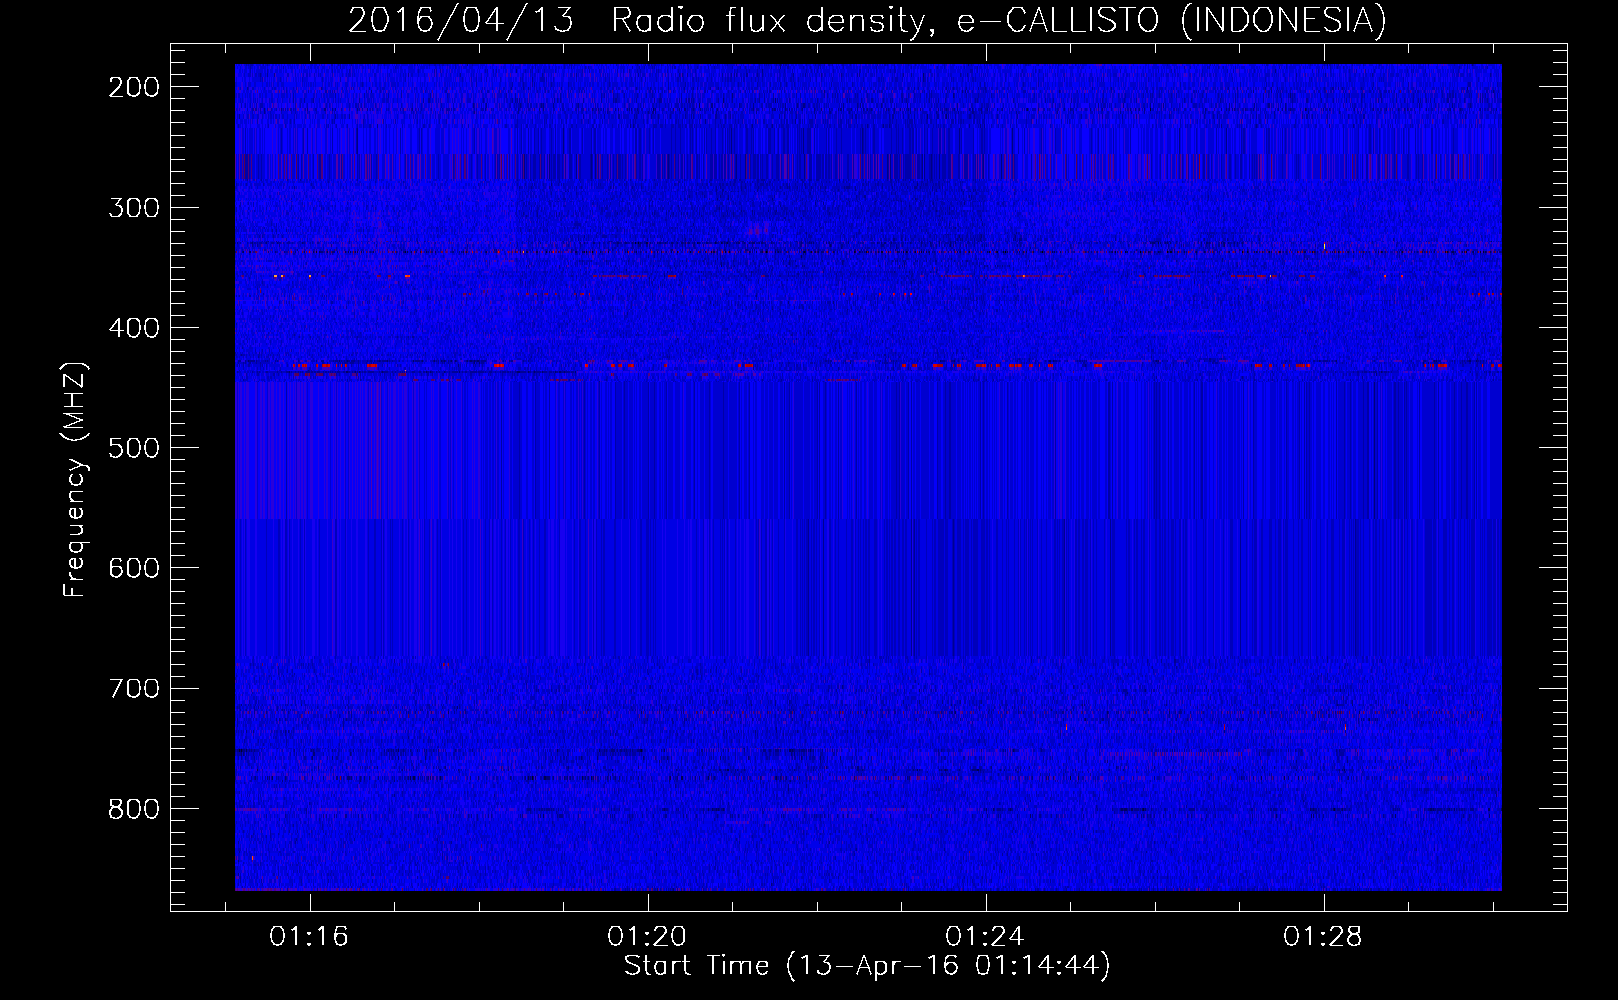Click the 800 frequency tick label

pyautogui.click(x=134, y=808)
